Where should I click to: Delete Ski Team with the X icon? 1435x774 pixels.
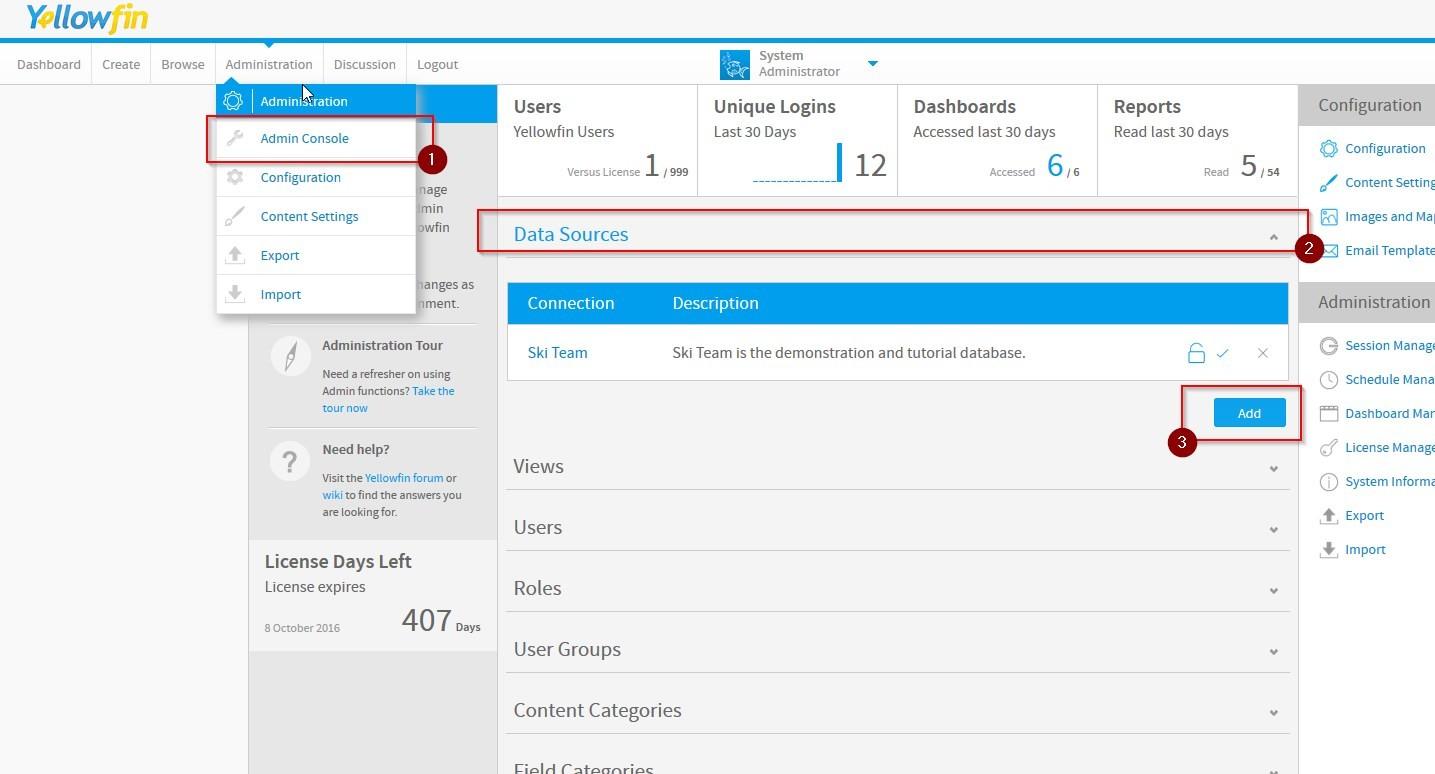[x=1263, y=353]
